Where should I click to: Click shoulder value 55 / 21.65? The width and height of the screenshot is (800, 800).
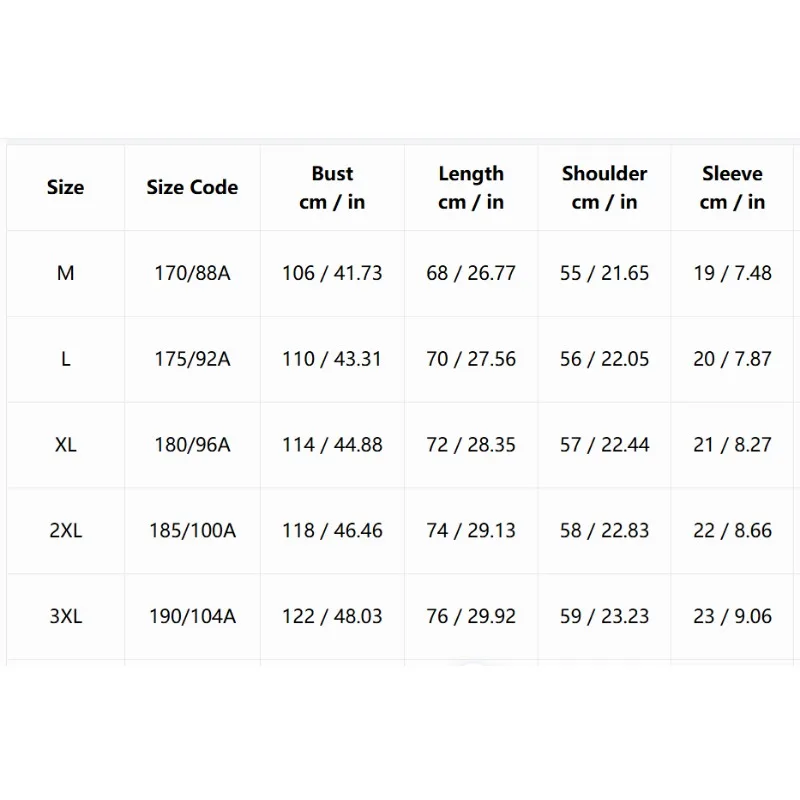[x=605, y=273]
